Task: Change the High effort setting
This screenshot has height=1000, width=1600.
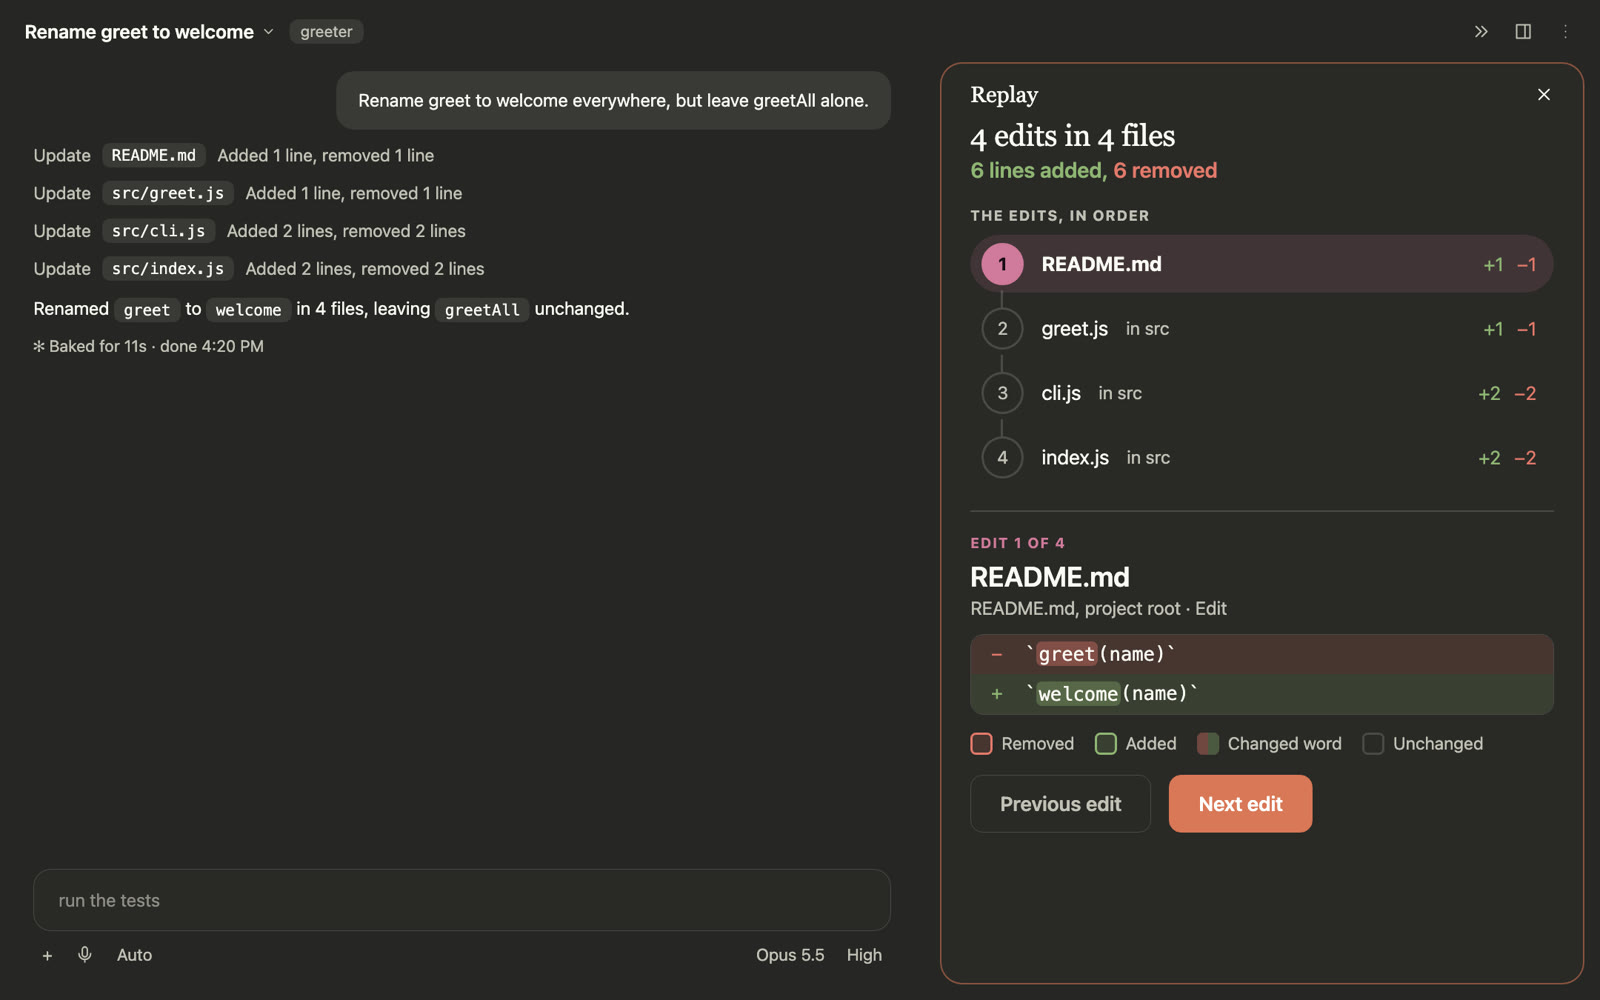Action: pyautogui.click(x=864, y=955)
